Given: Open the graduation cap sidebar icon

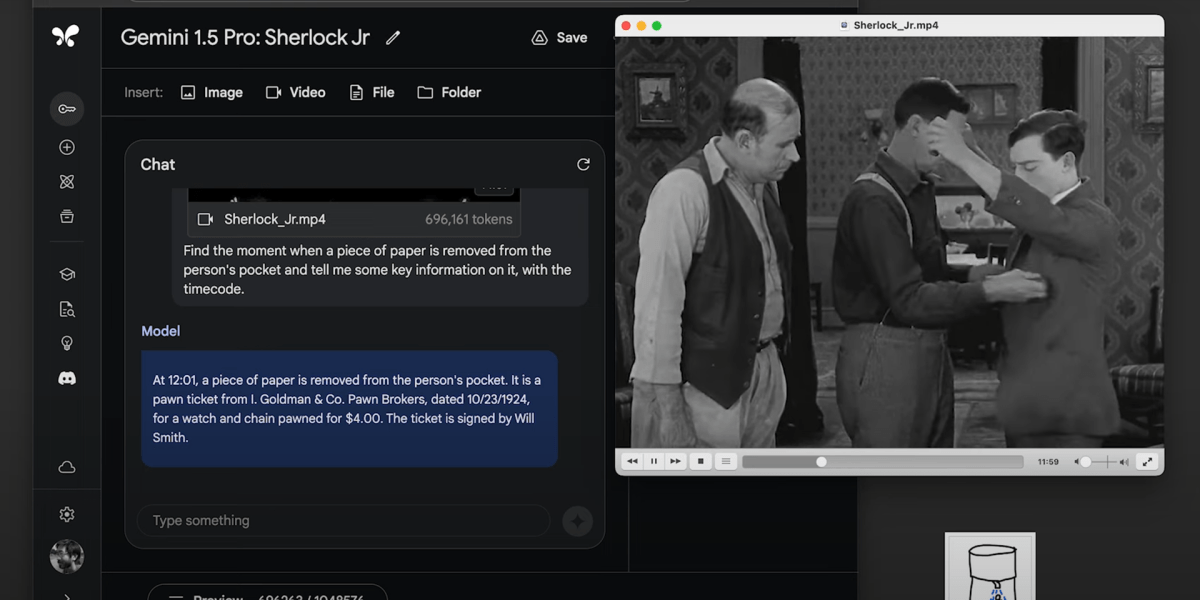Looking at the screenshot, I should tap(67, 274).
